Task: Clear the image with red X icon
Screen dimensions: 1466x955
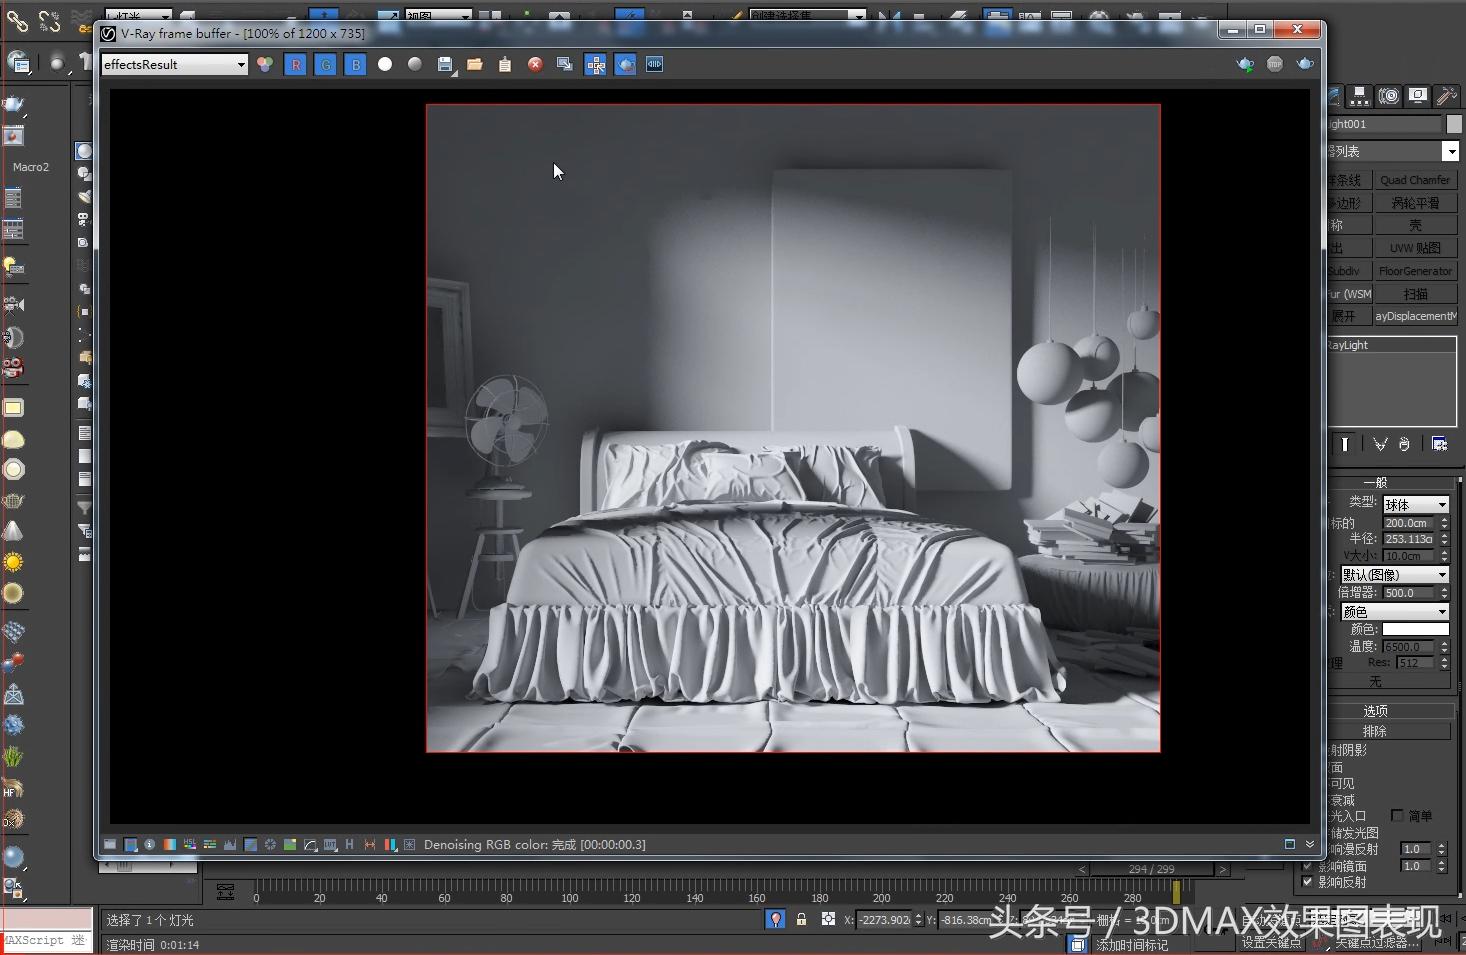Action: [535, 65]
